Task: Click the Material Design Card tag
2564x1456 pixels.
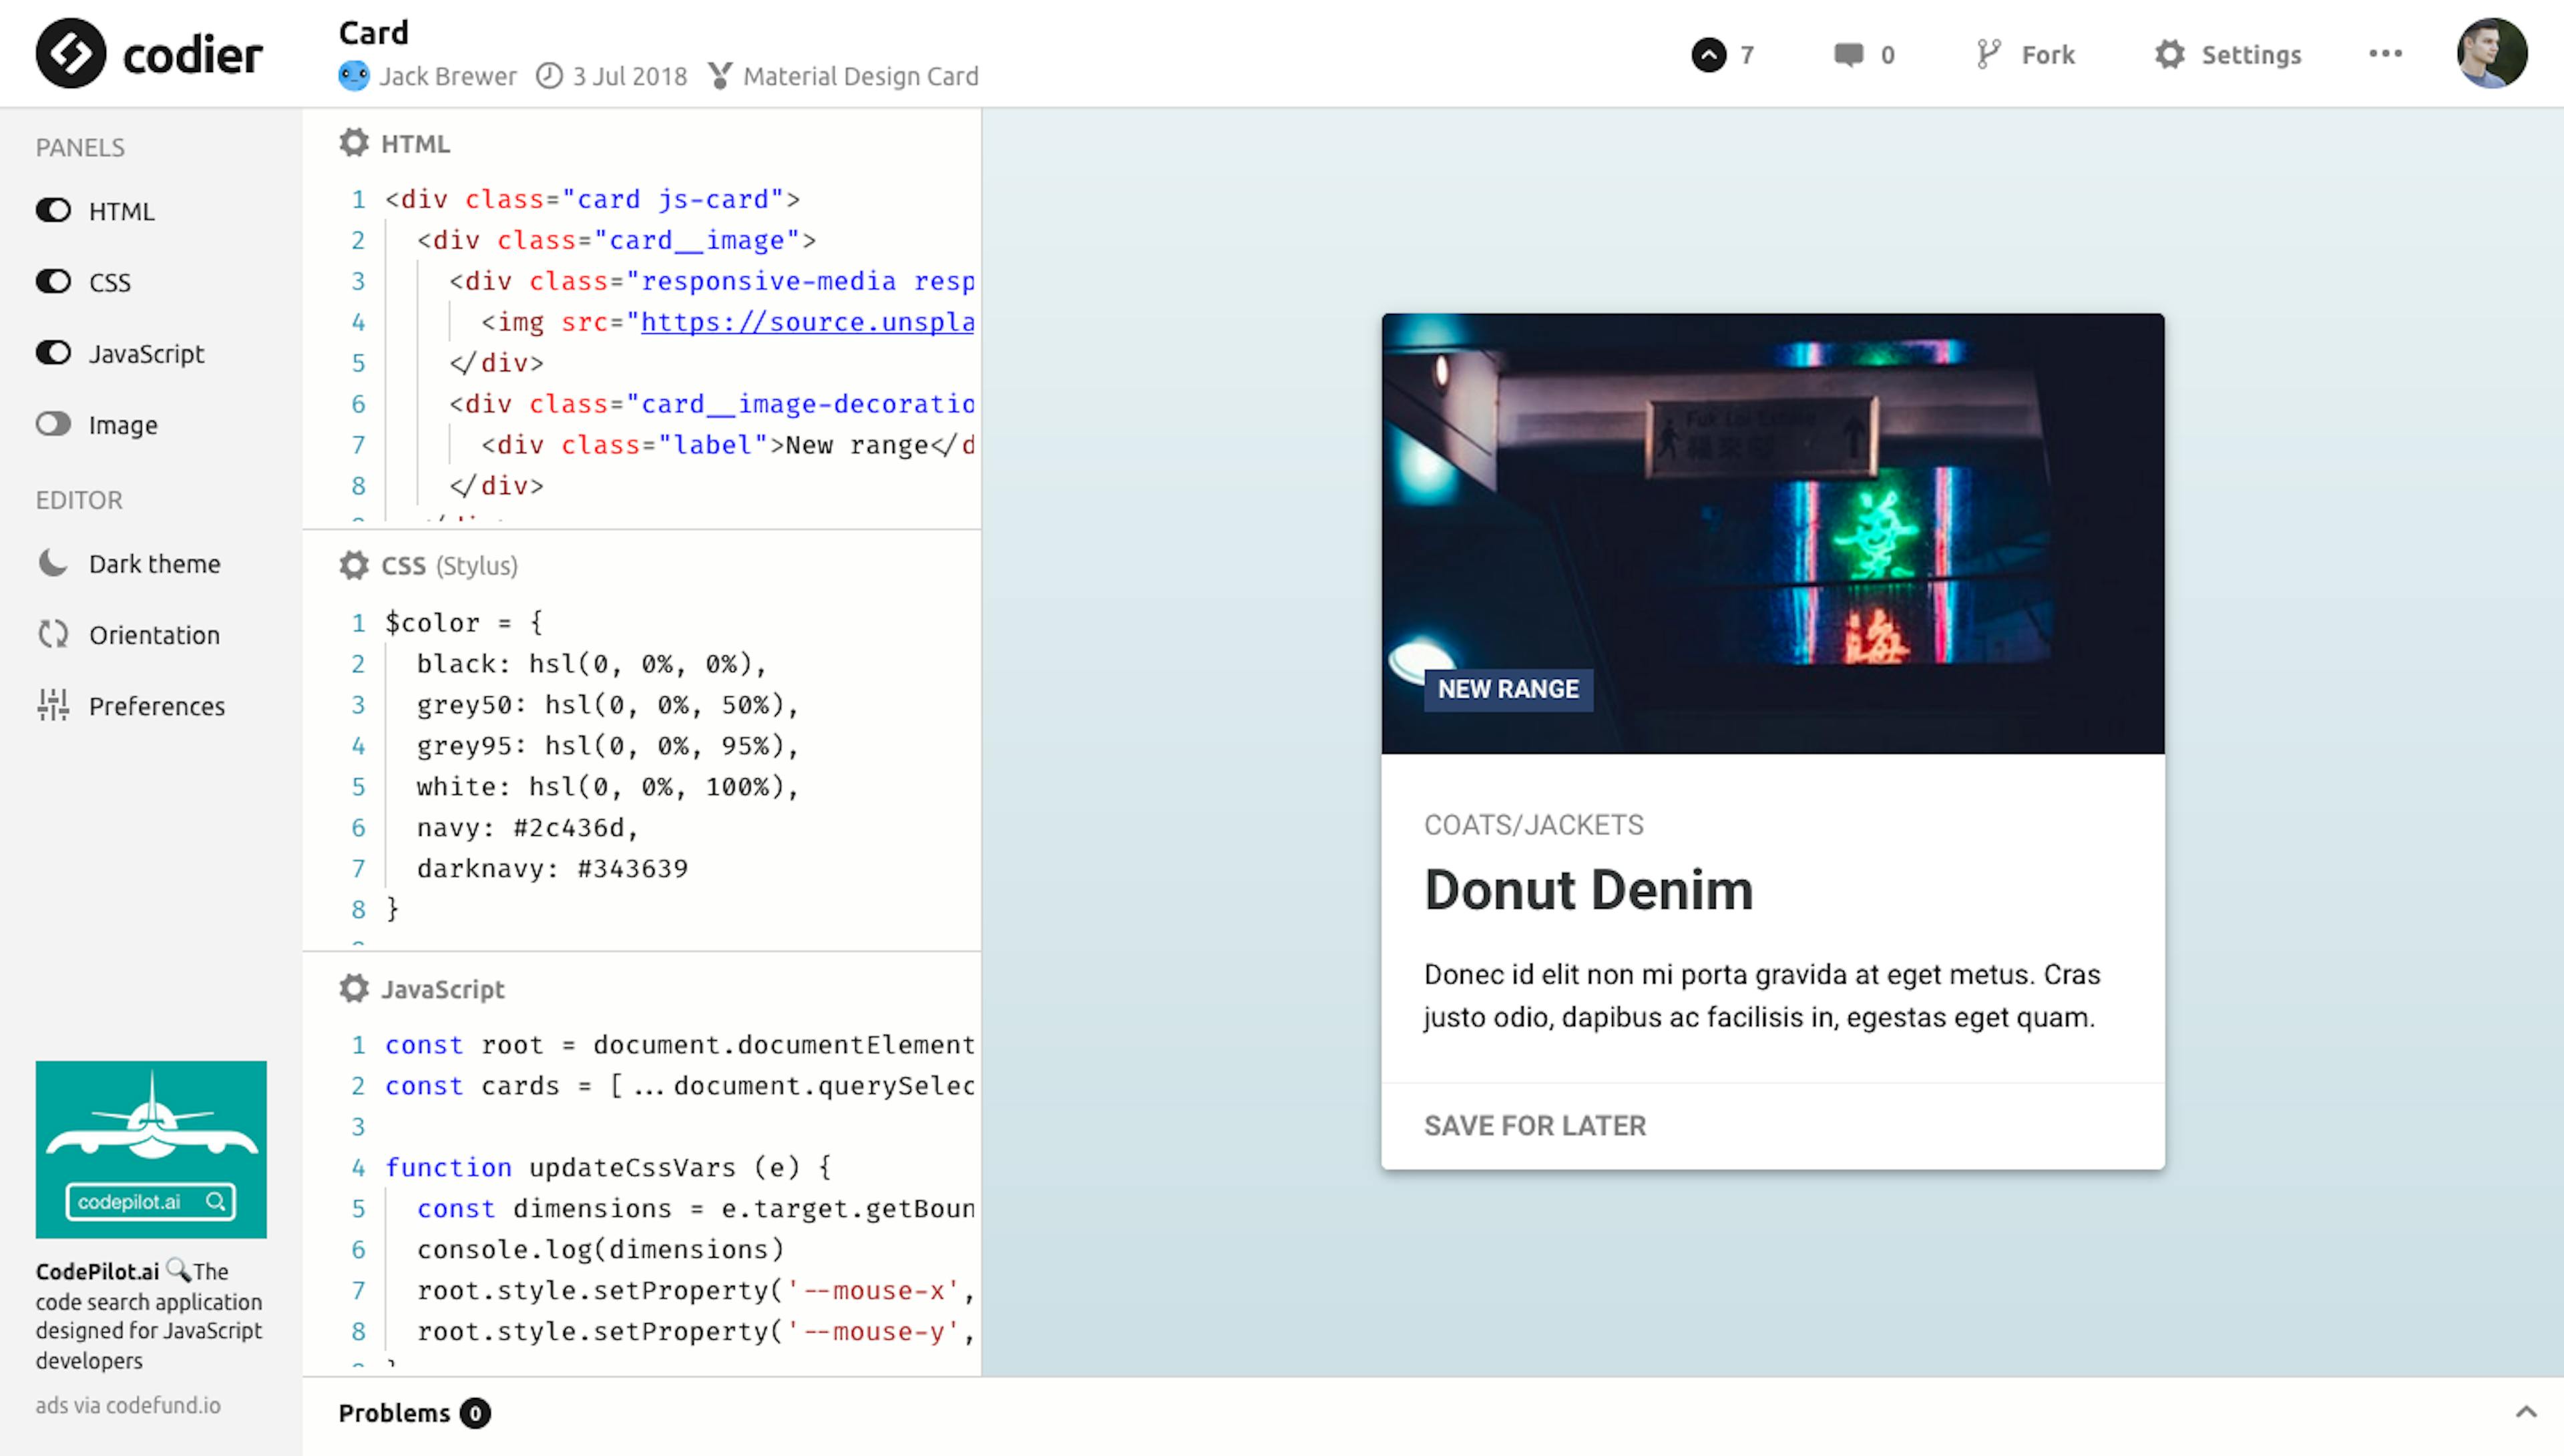Action: (858, 76)
